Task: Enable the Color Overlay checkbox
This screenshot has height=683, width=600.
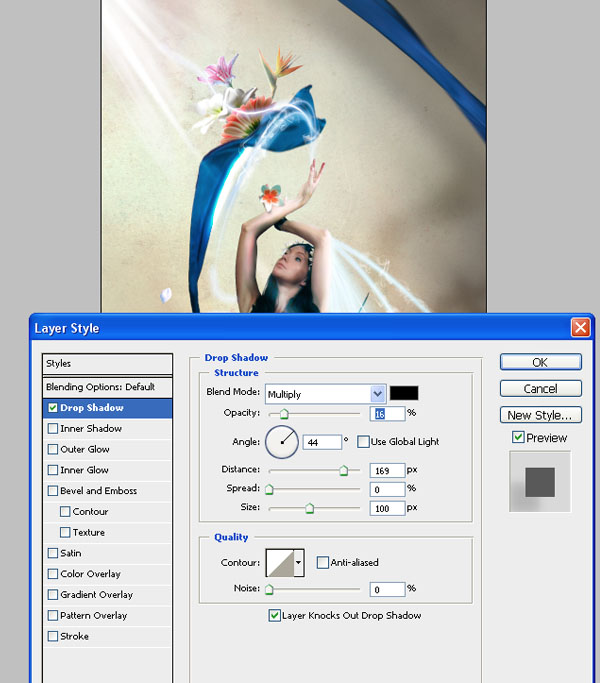Action: pyautogui.click(x=53, y=574)
